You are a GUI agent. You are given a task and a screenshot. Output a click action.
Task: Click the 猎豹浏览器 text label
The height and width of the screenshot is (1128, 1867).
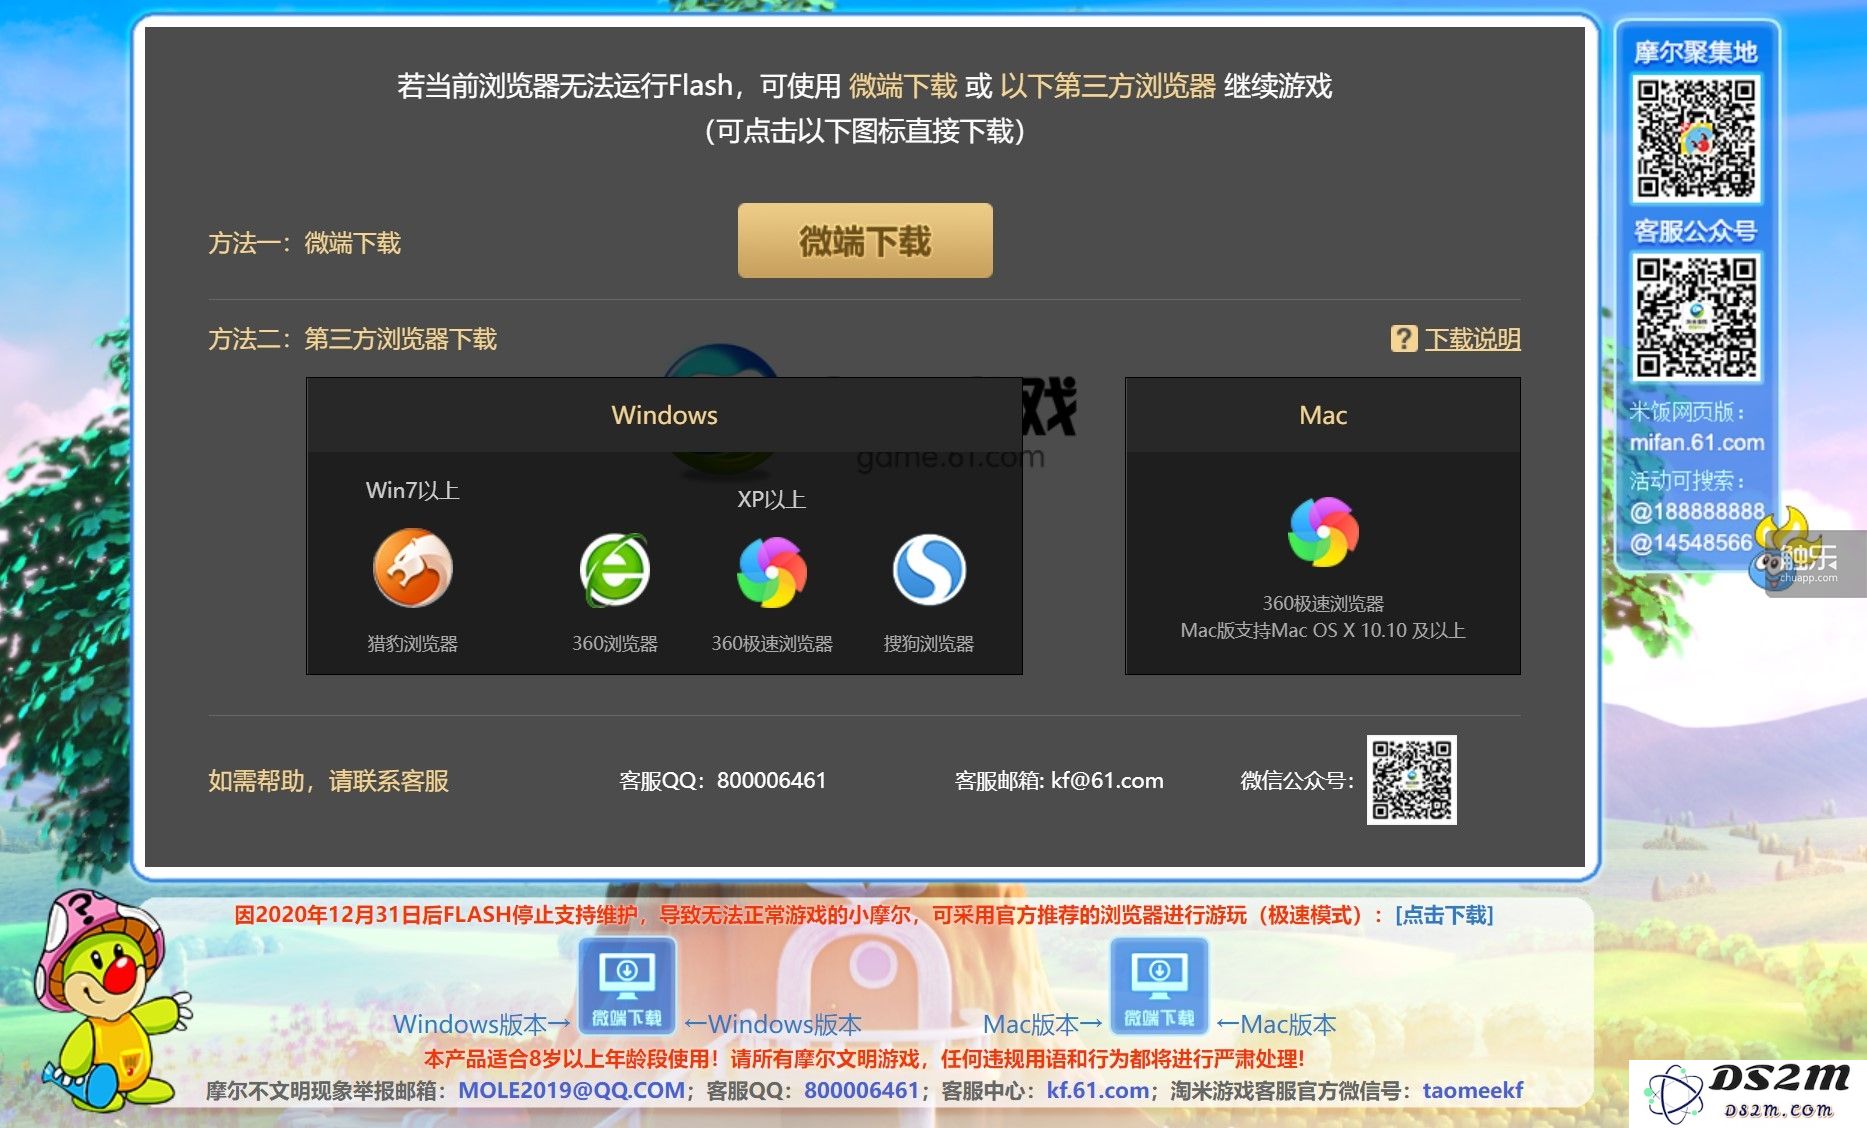coord(412,644)
